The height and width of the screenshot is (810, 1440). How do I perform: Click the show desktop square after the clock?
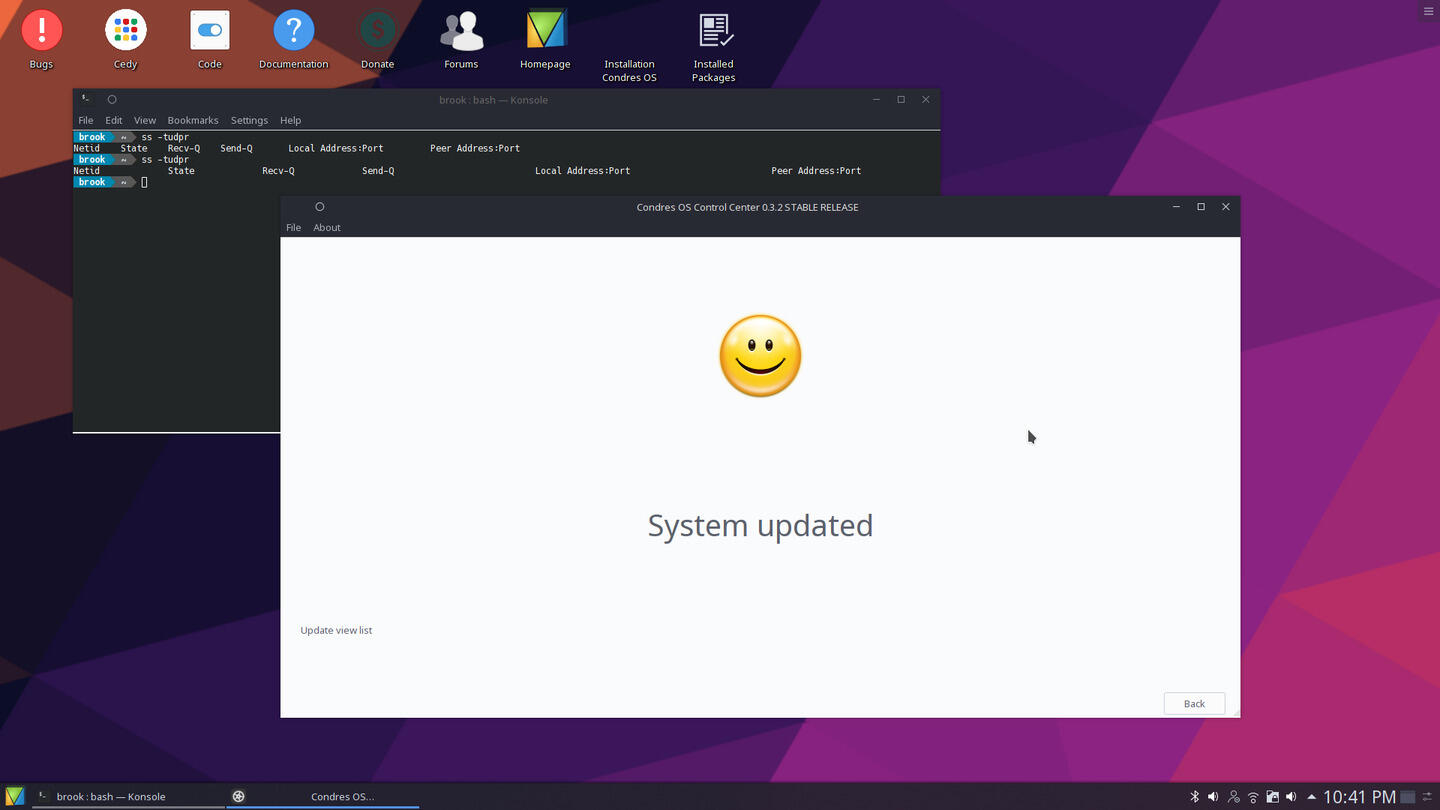(x=1407, y=797)
